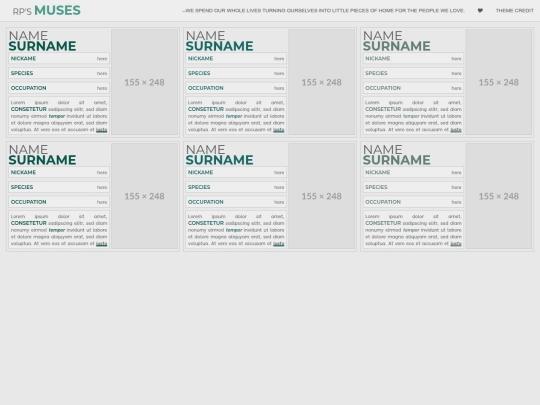Click the SURNAME heading of the top-right card

pos(396,46)
